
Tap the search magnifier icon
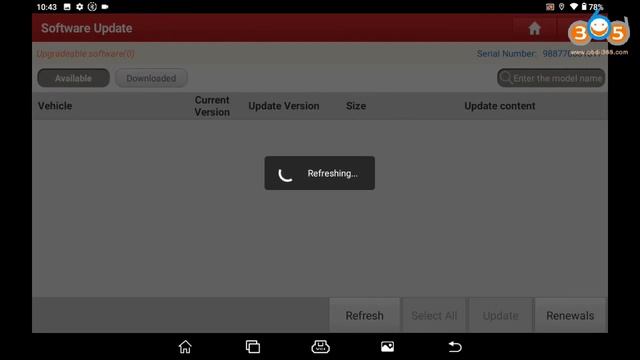(x=506, y=78)
